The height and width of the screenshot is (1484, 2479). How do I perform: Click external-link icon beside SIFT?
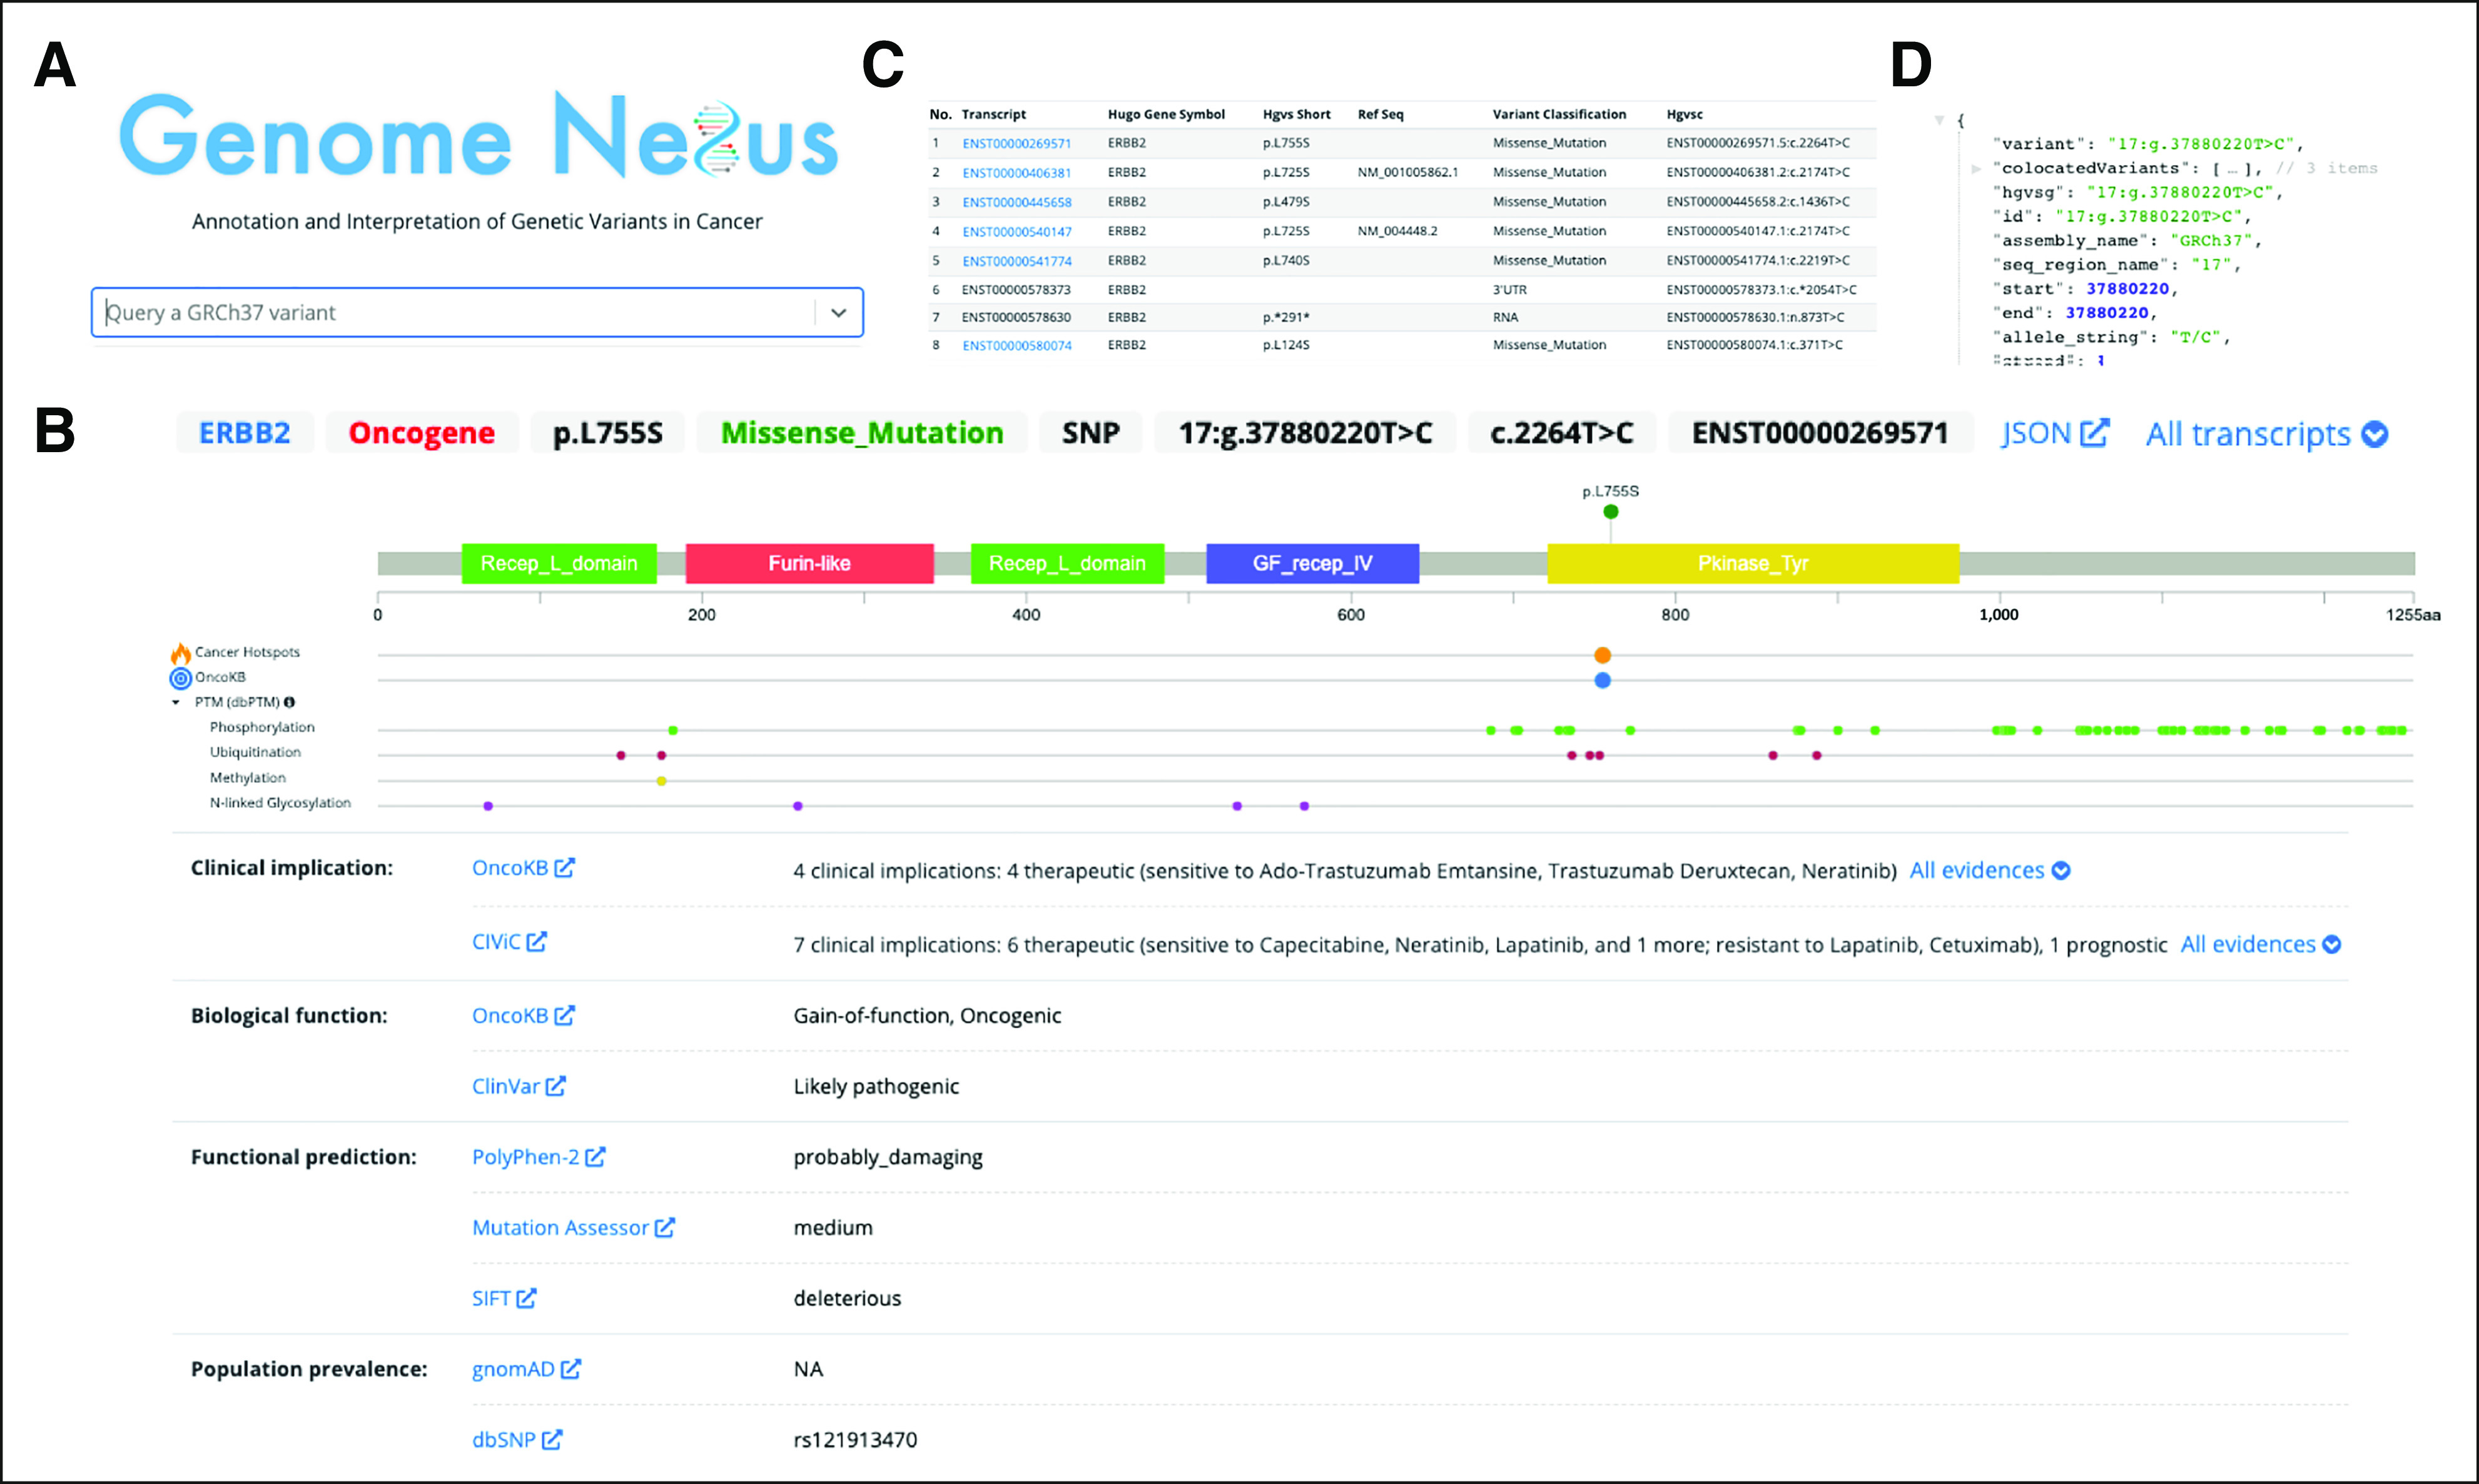click(x=527, y=1298)
